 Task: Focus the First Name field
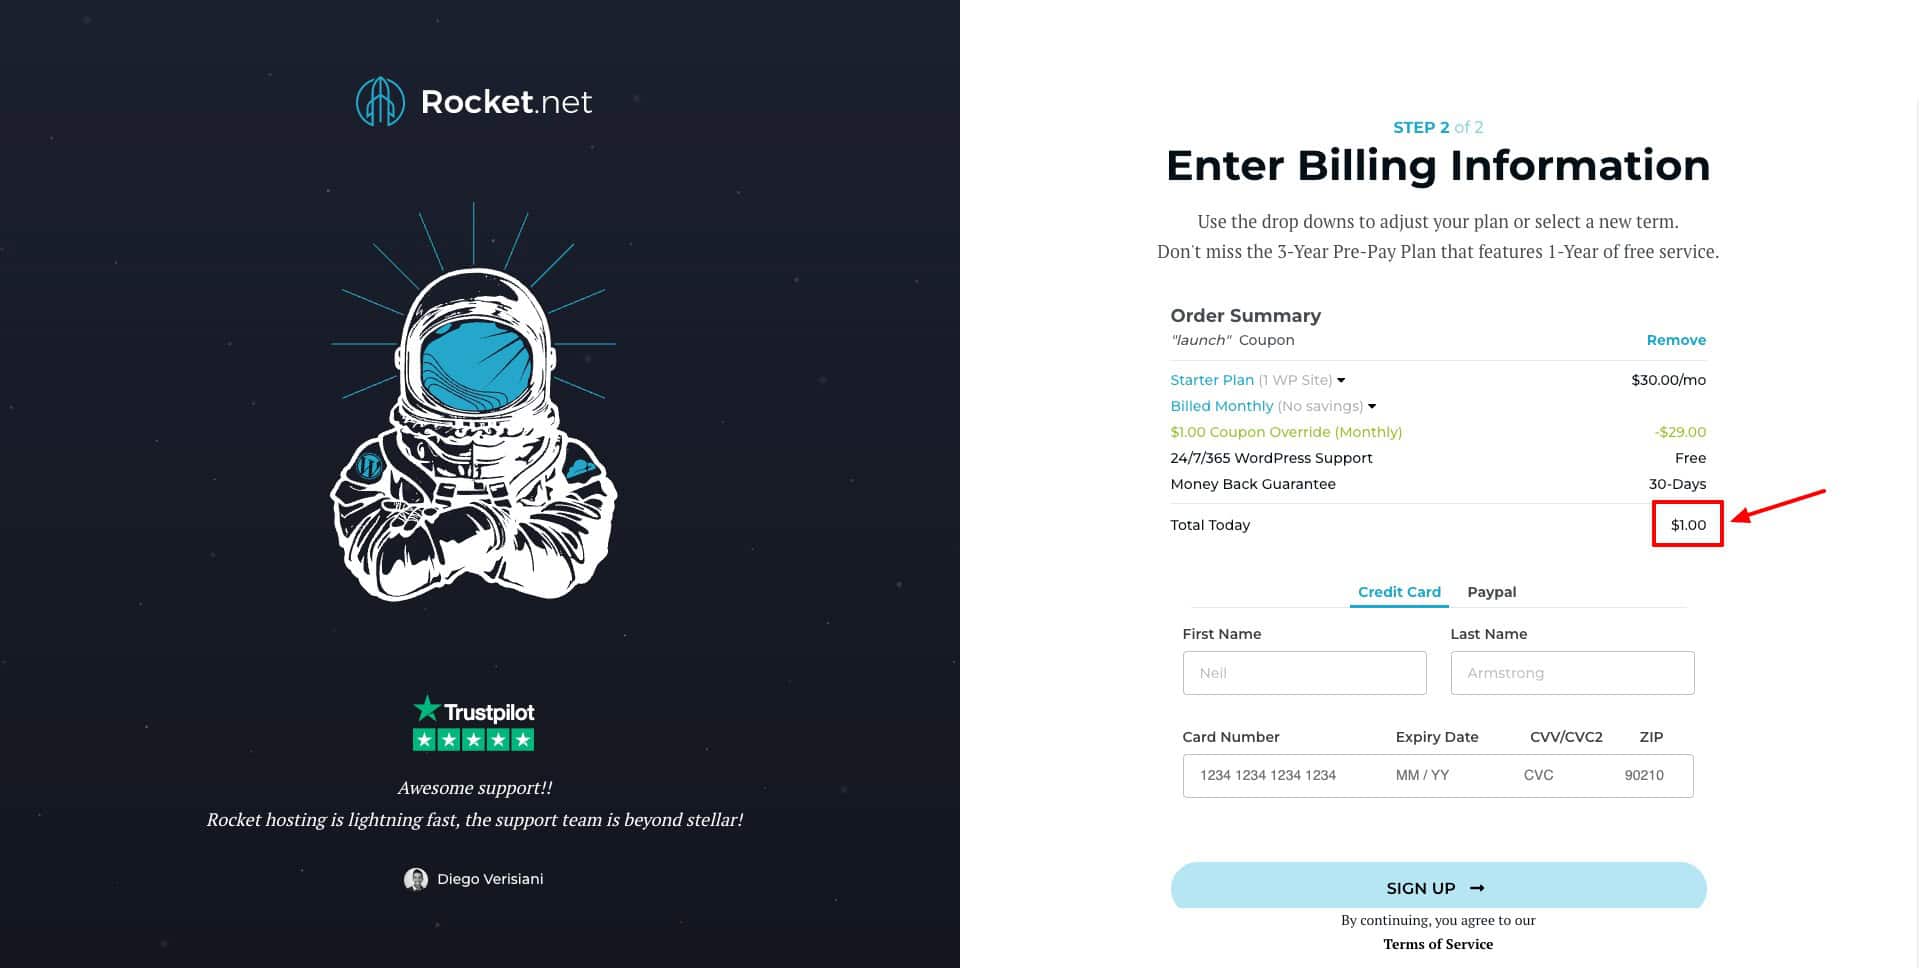[1304, 673]
